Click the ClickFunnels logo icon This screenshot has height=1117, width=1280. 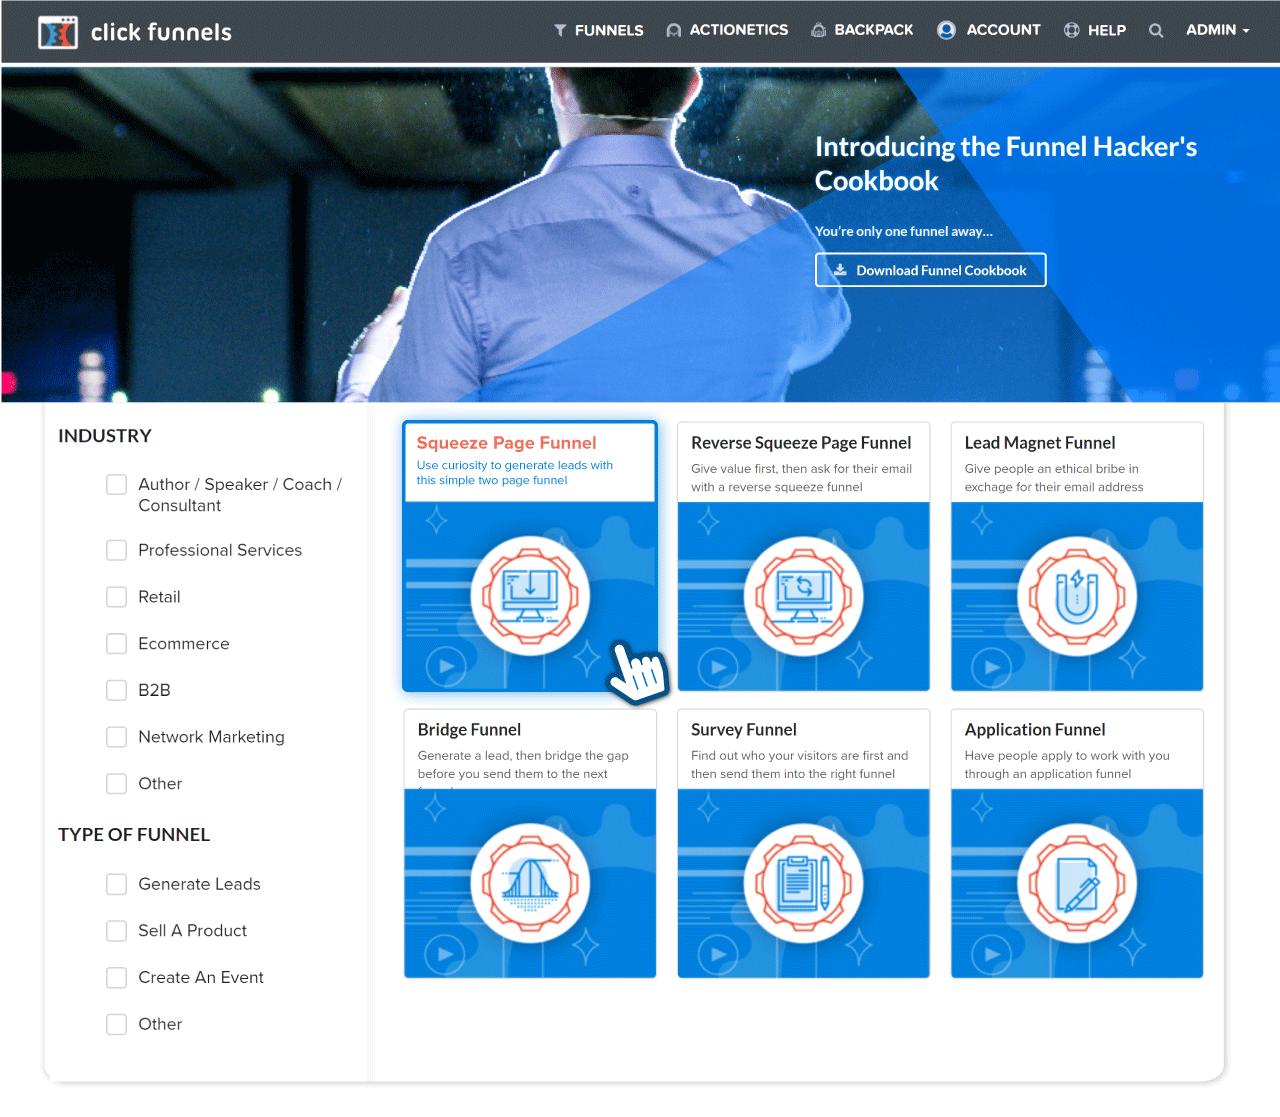pos(57,32)
